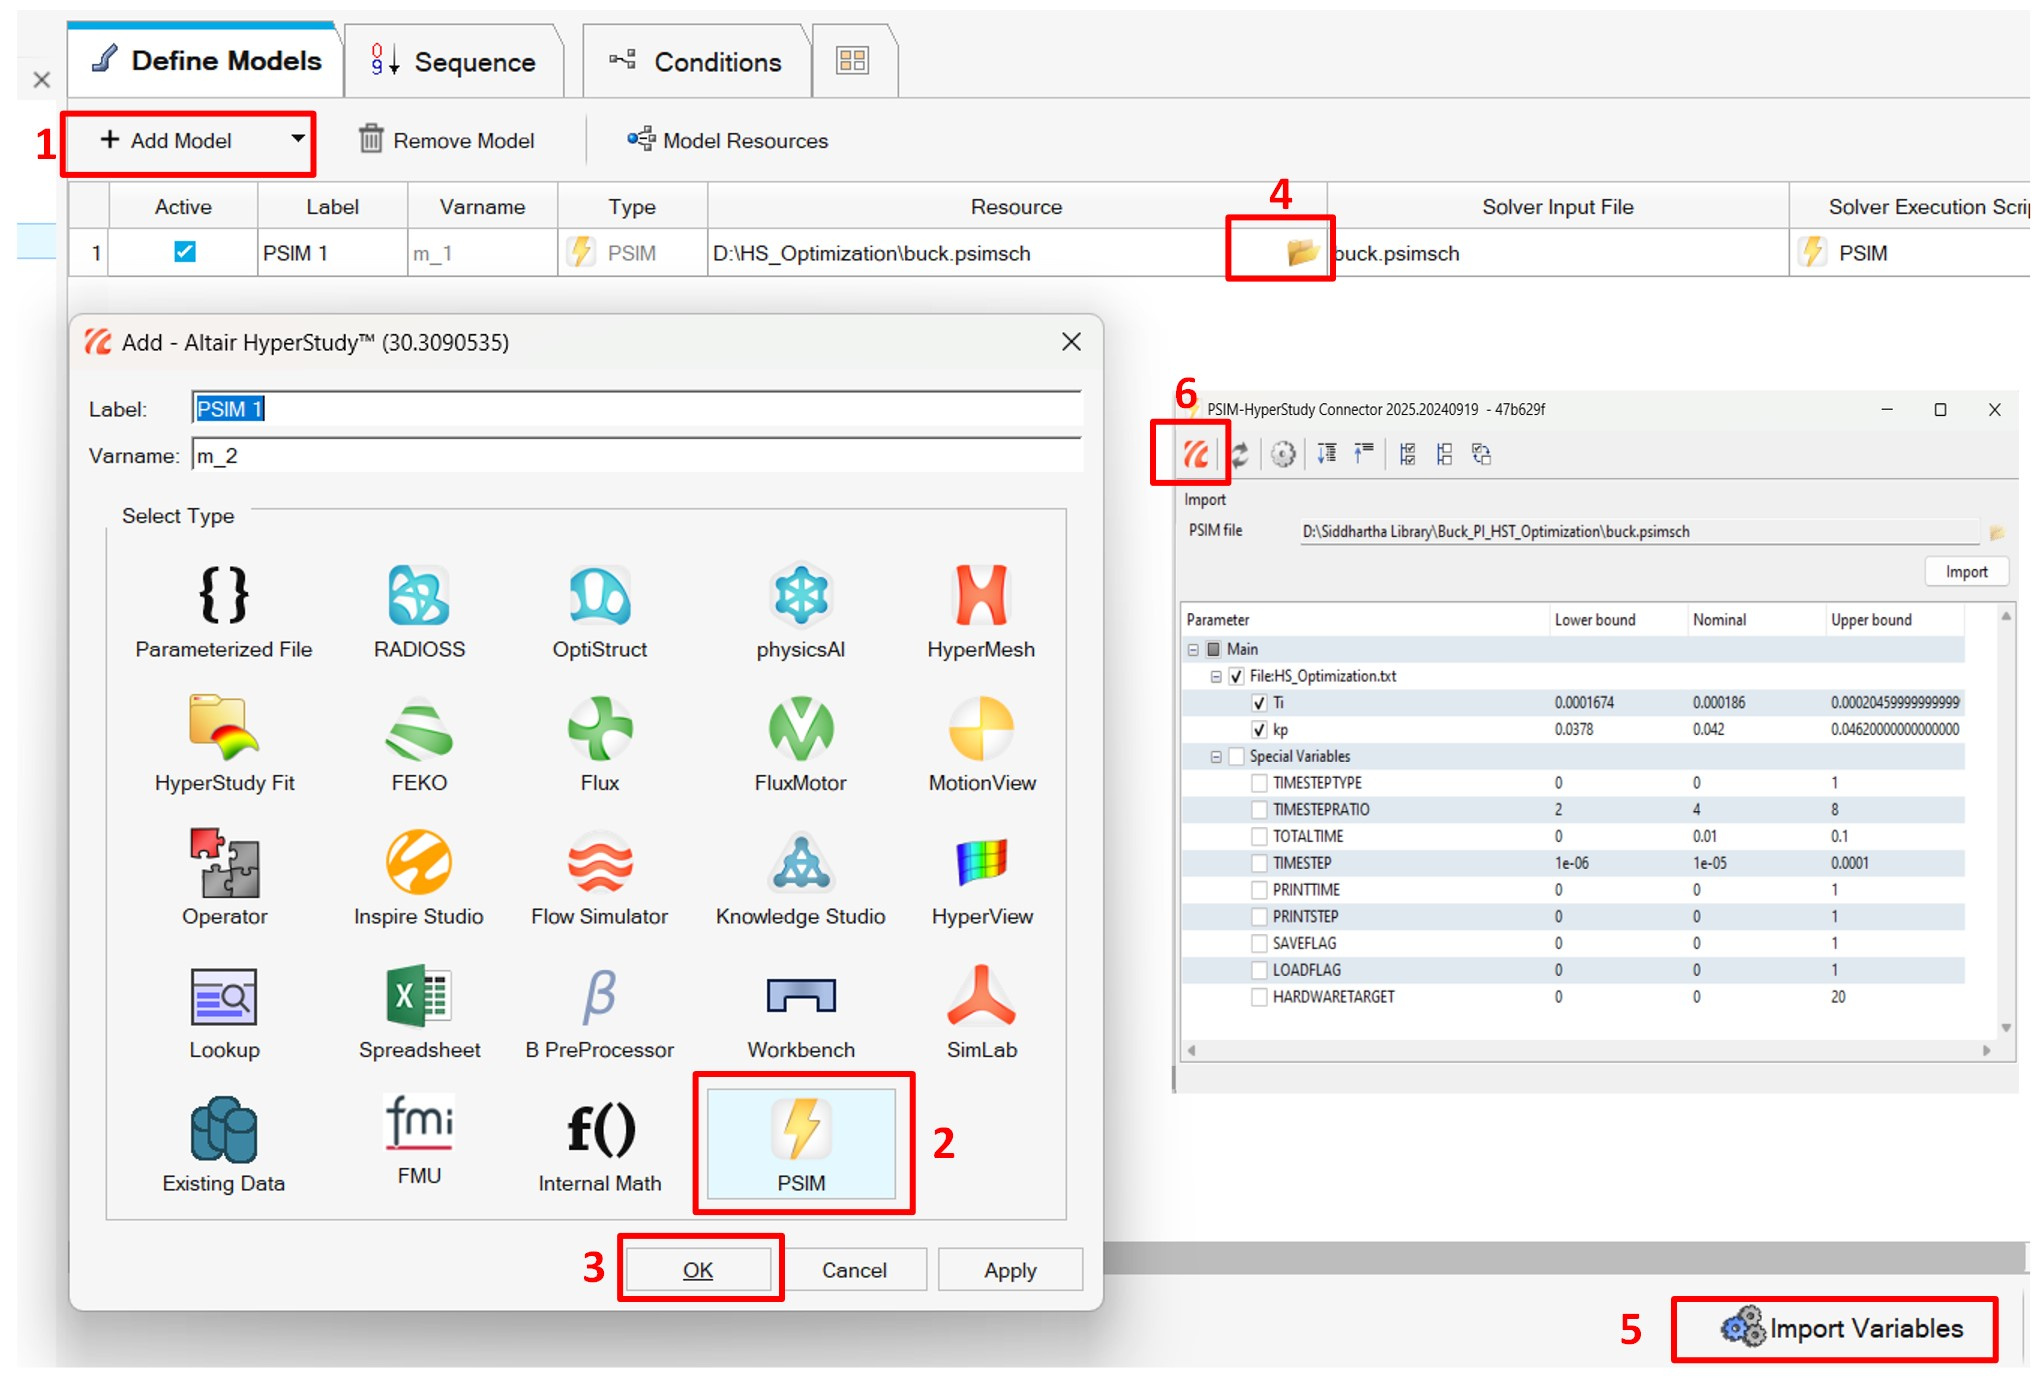This screenshot has height=1391, width=2040.
Task: Enable the TOTALTIME checkbox
Action: (1259, 836)
